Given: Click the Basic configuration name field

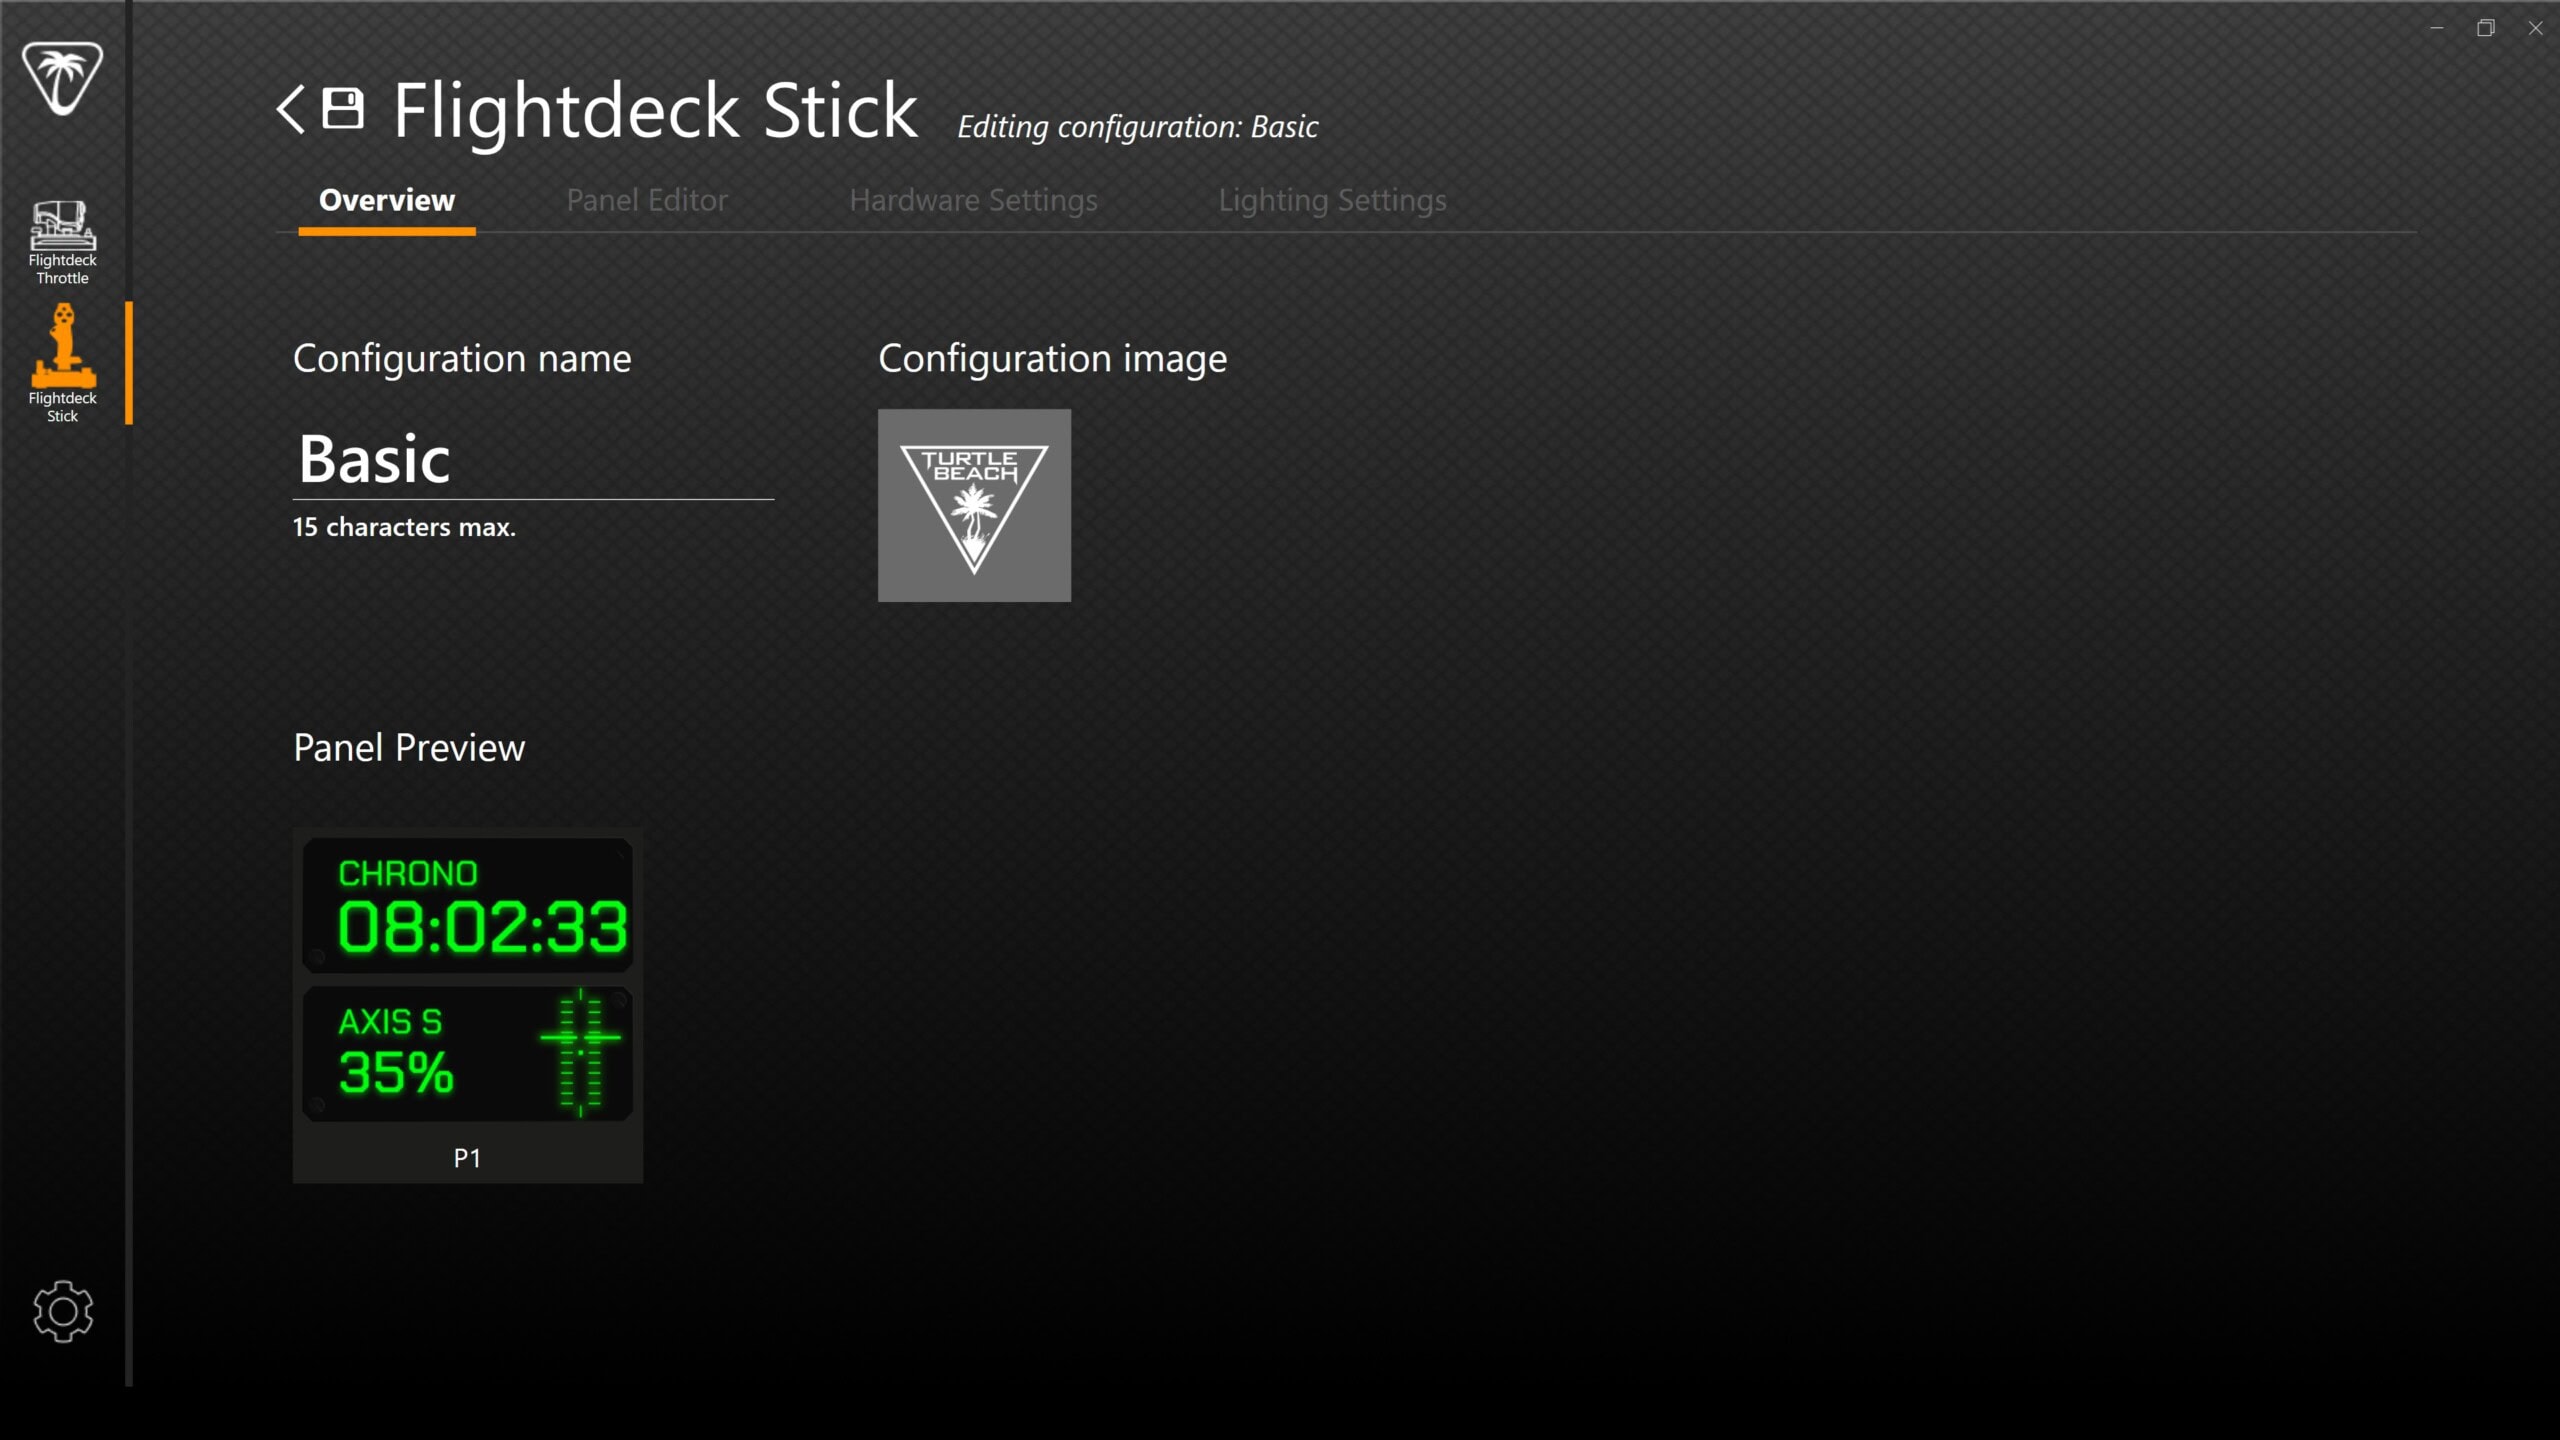Looking at the screenshot, I should [x=532, y=460].
